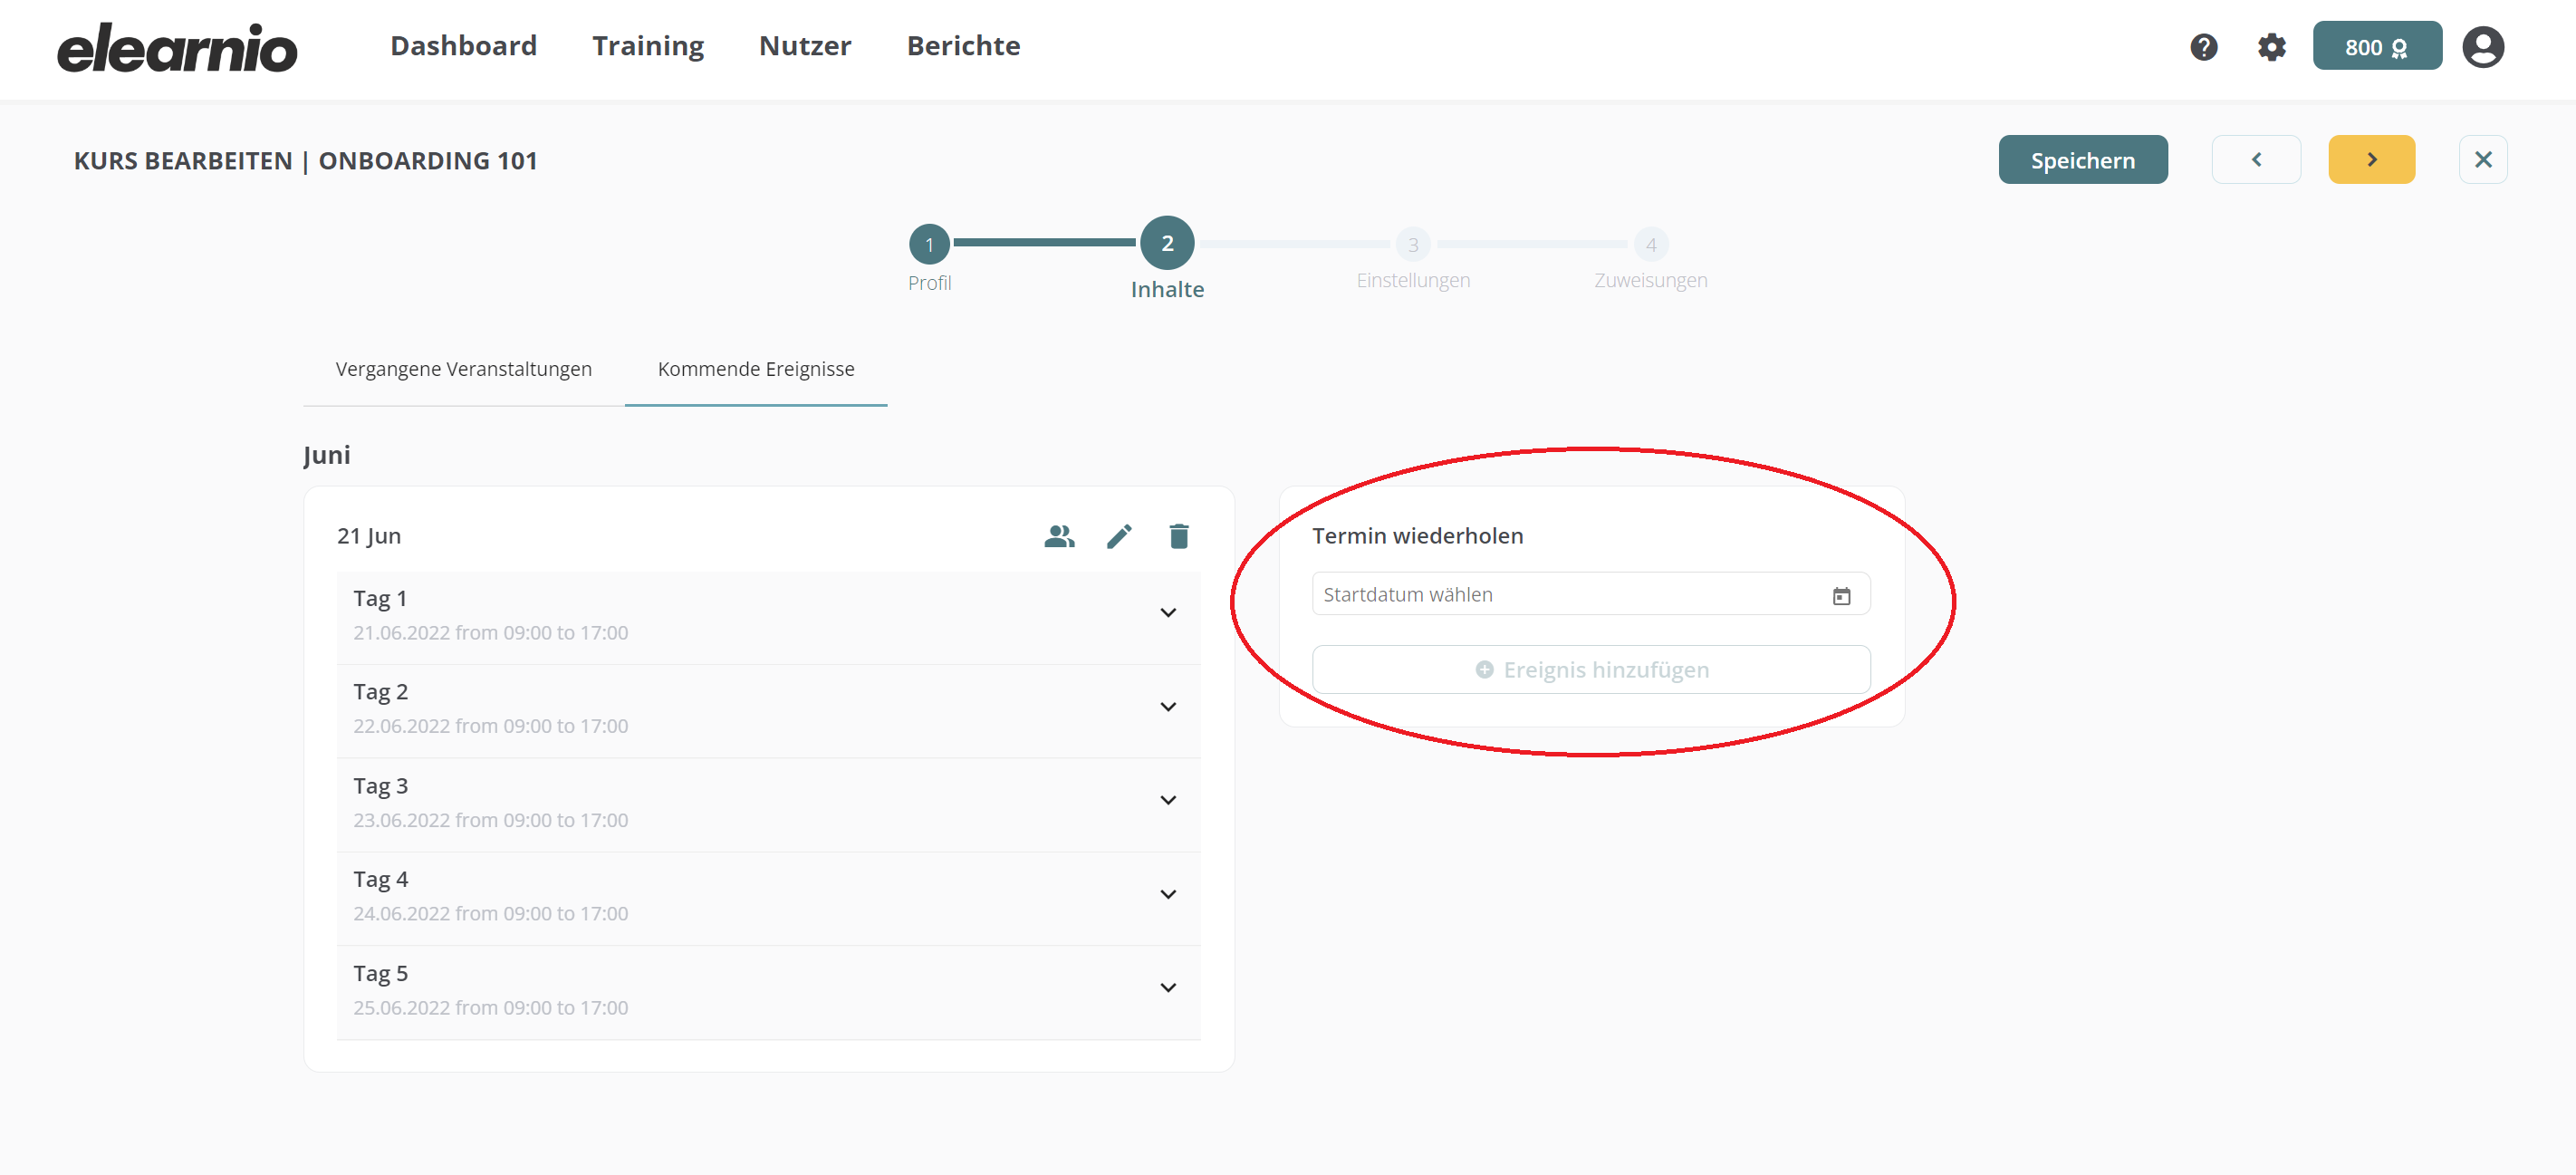Viewport: 2576px width, 1175px height.
Task: Open the calendar picker icon in Startdatum field
Action: tap(1841, 596)
